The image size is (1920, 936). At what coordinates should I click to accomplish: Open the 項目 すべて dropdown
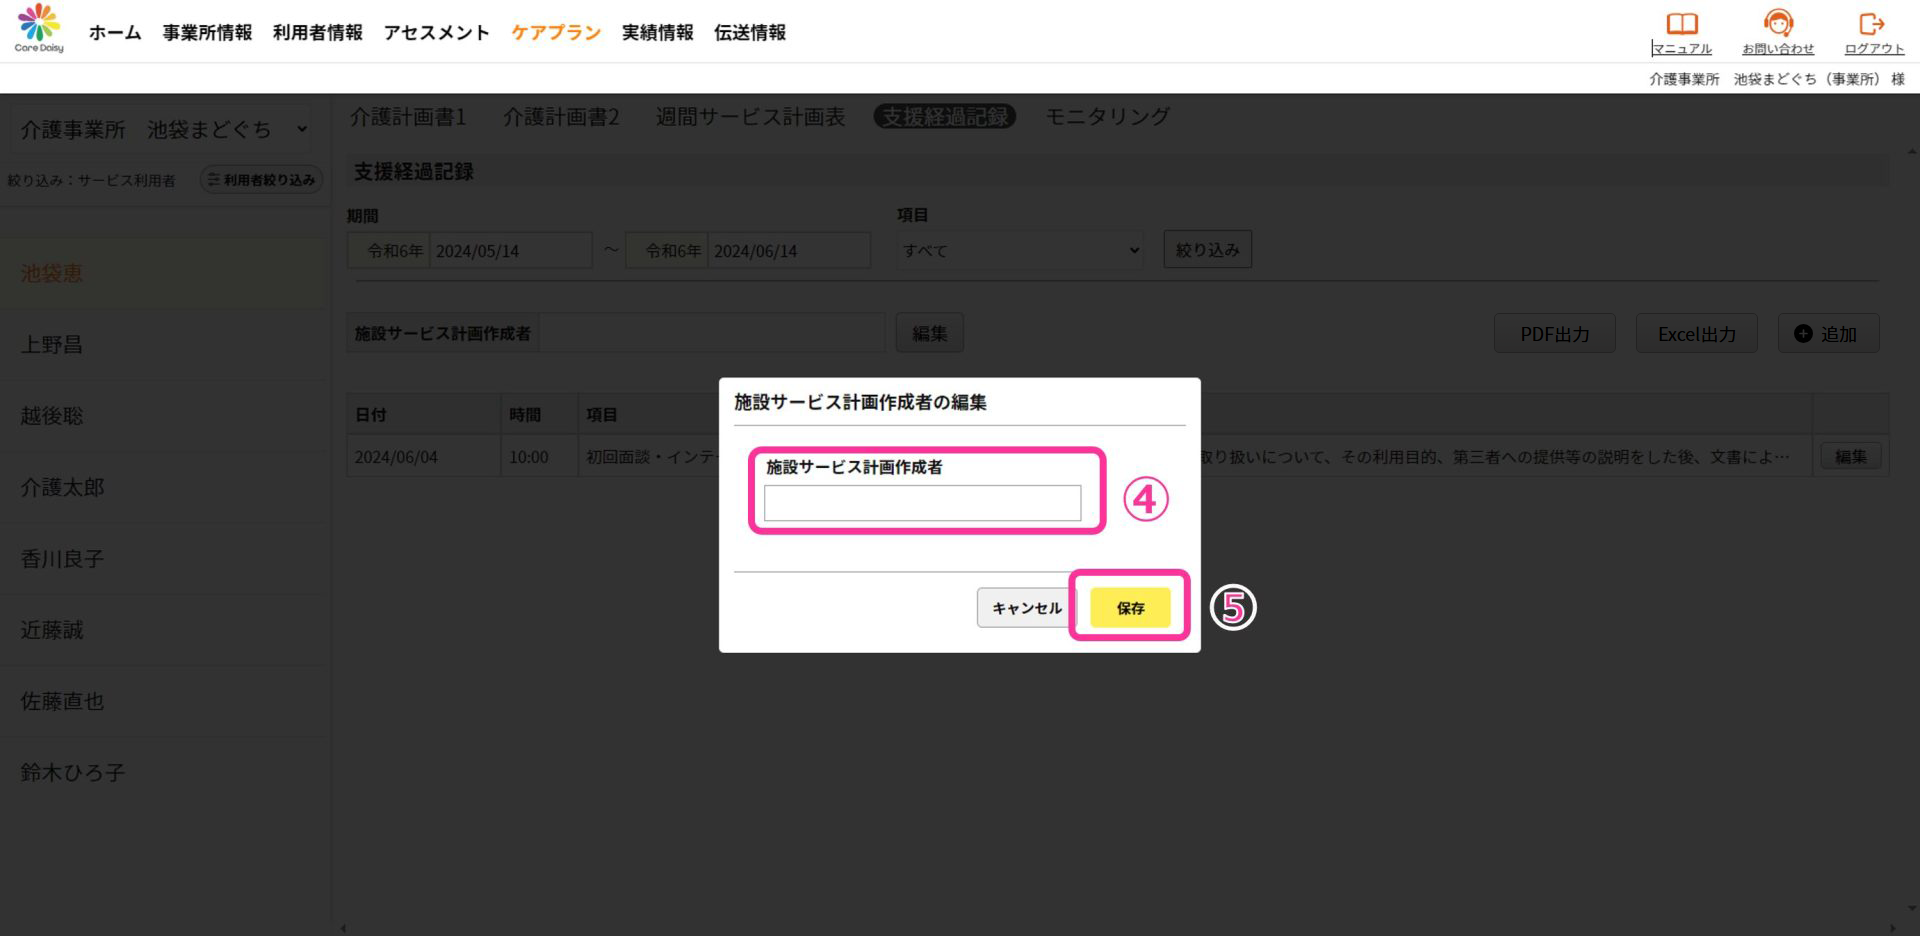(1020, 250)
